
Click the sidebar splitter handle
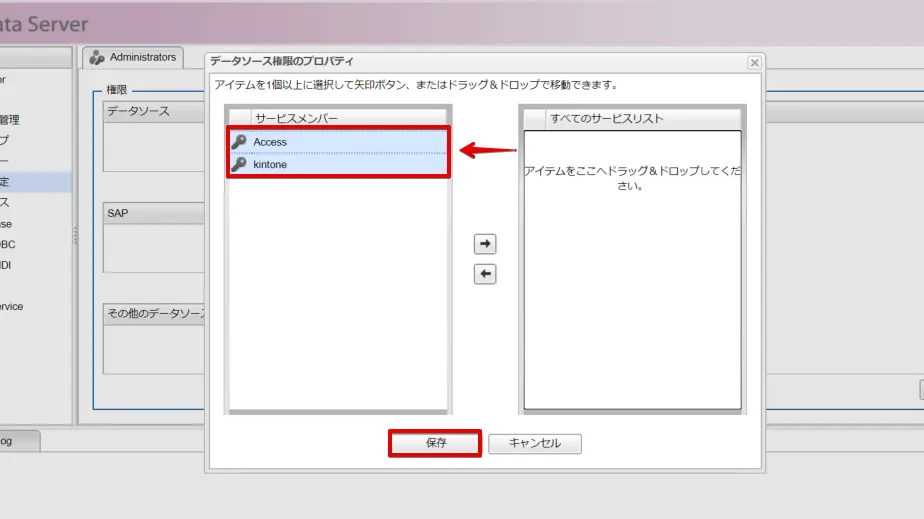pyautogui.click(x=75, y=235)
